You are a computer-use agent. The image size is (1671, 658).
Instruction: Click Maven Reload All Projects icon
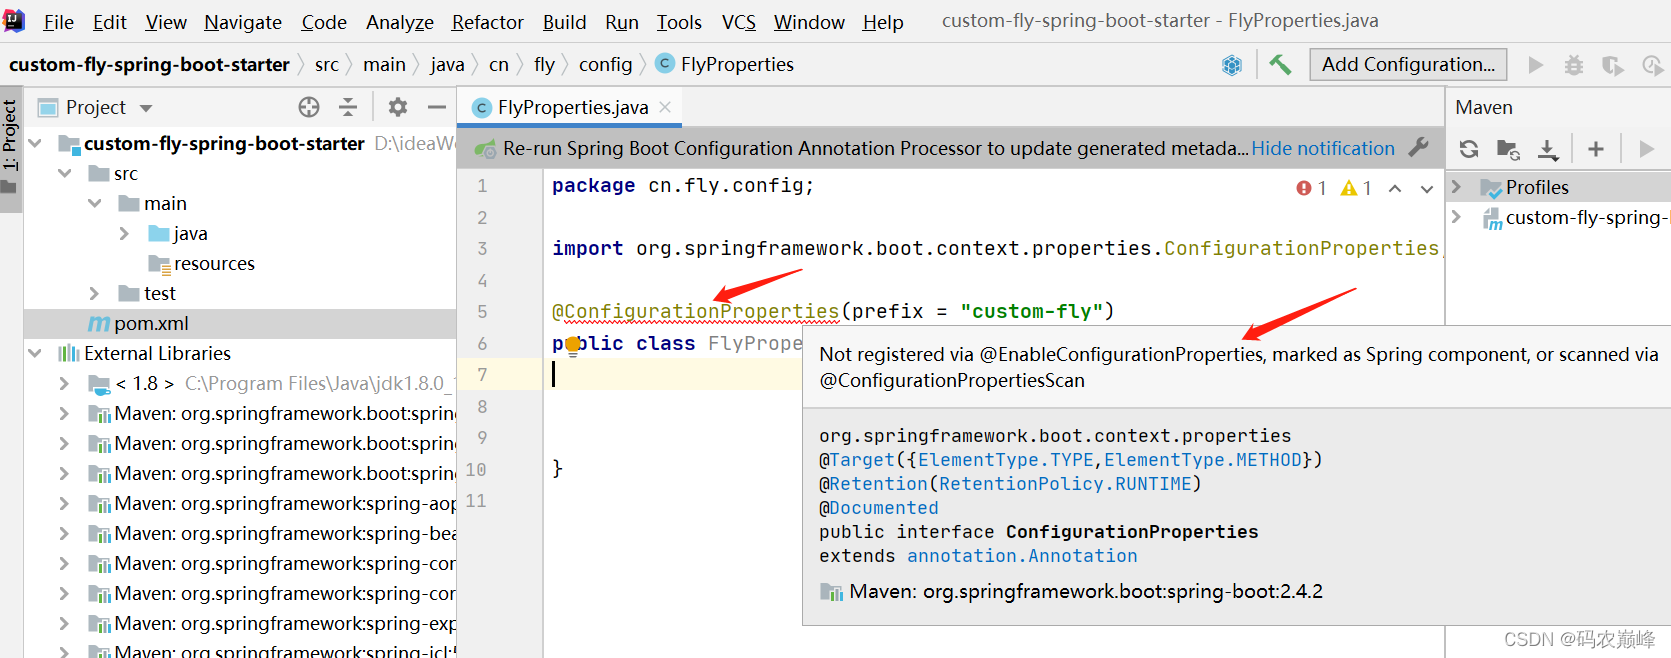tap(1469, 149)
